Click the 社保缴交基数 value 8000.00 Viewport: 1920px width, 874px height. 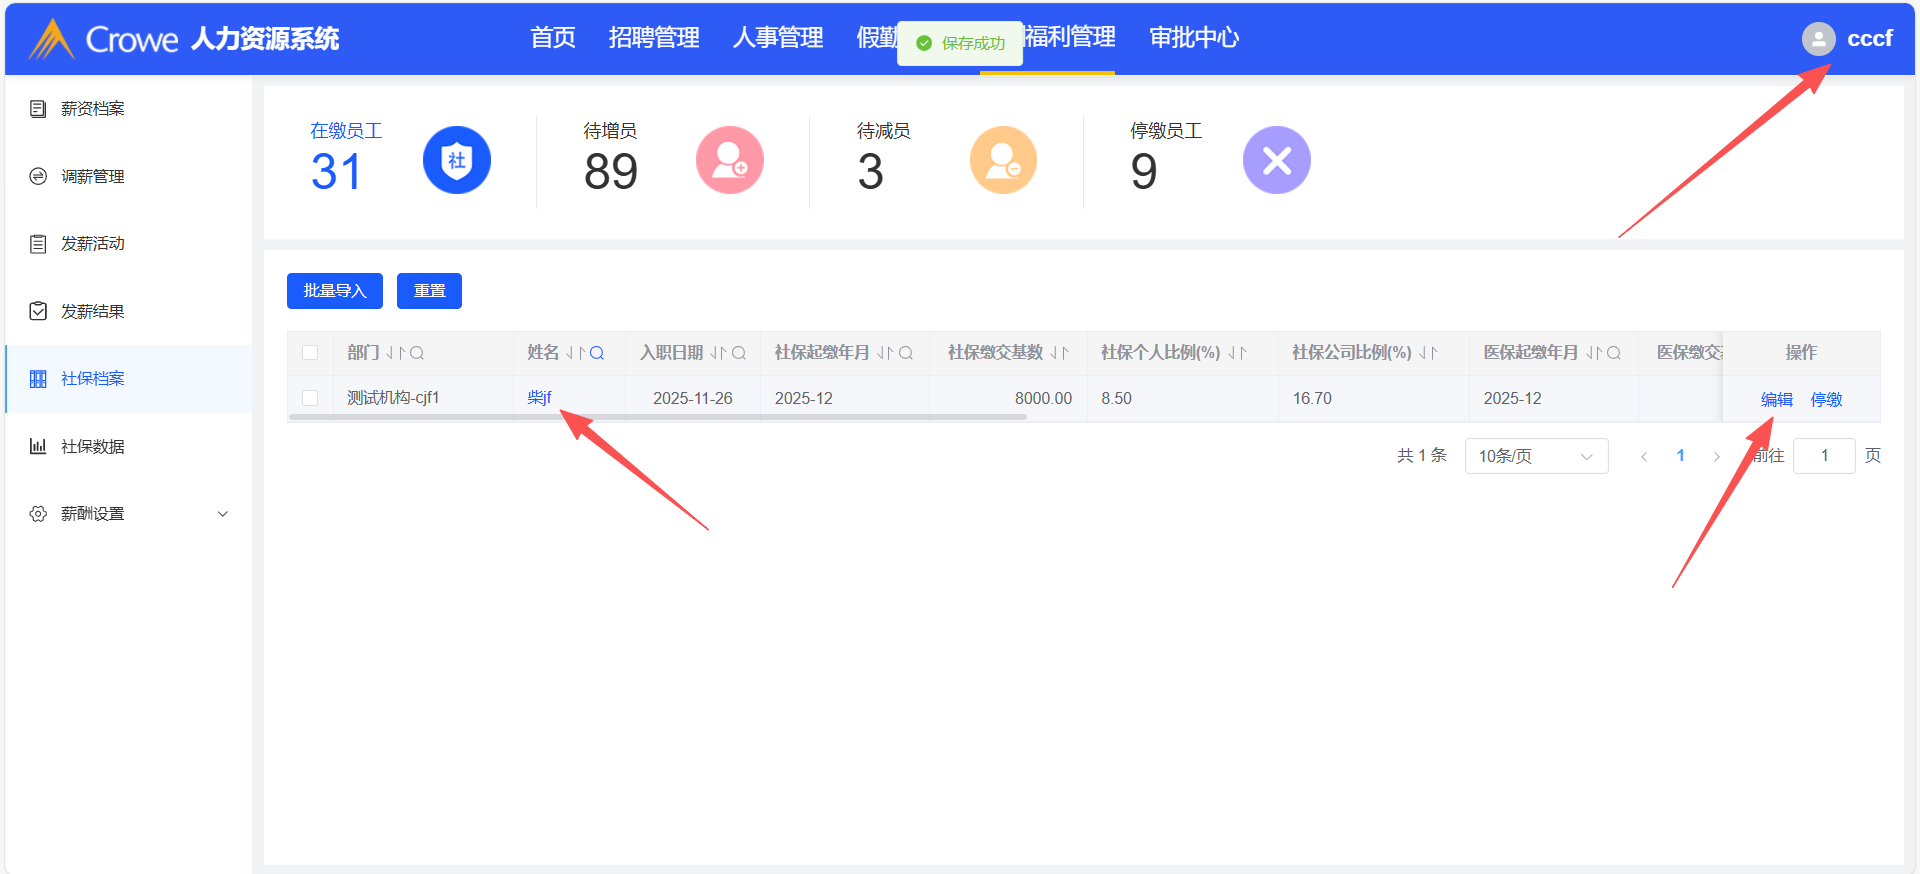pyautogui.click(x=1043, y=398)
